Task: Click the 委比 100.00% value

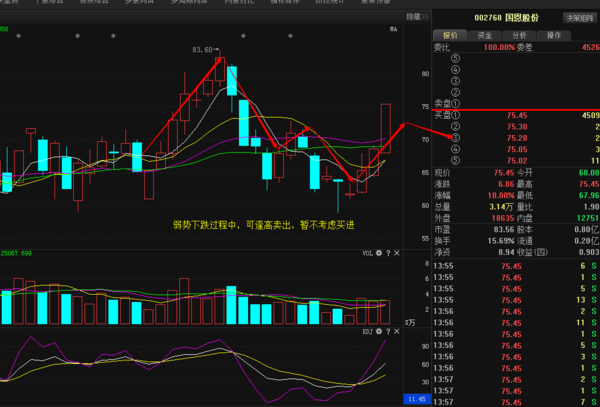Action: [499, 47]
